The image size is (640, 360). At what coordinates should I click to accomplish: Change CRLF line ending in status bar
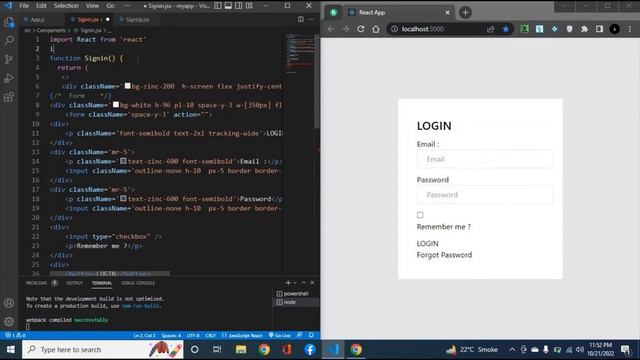pyautogui.click(x=210, y=335)
